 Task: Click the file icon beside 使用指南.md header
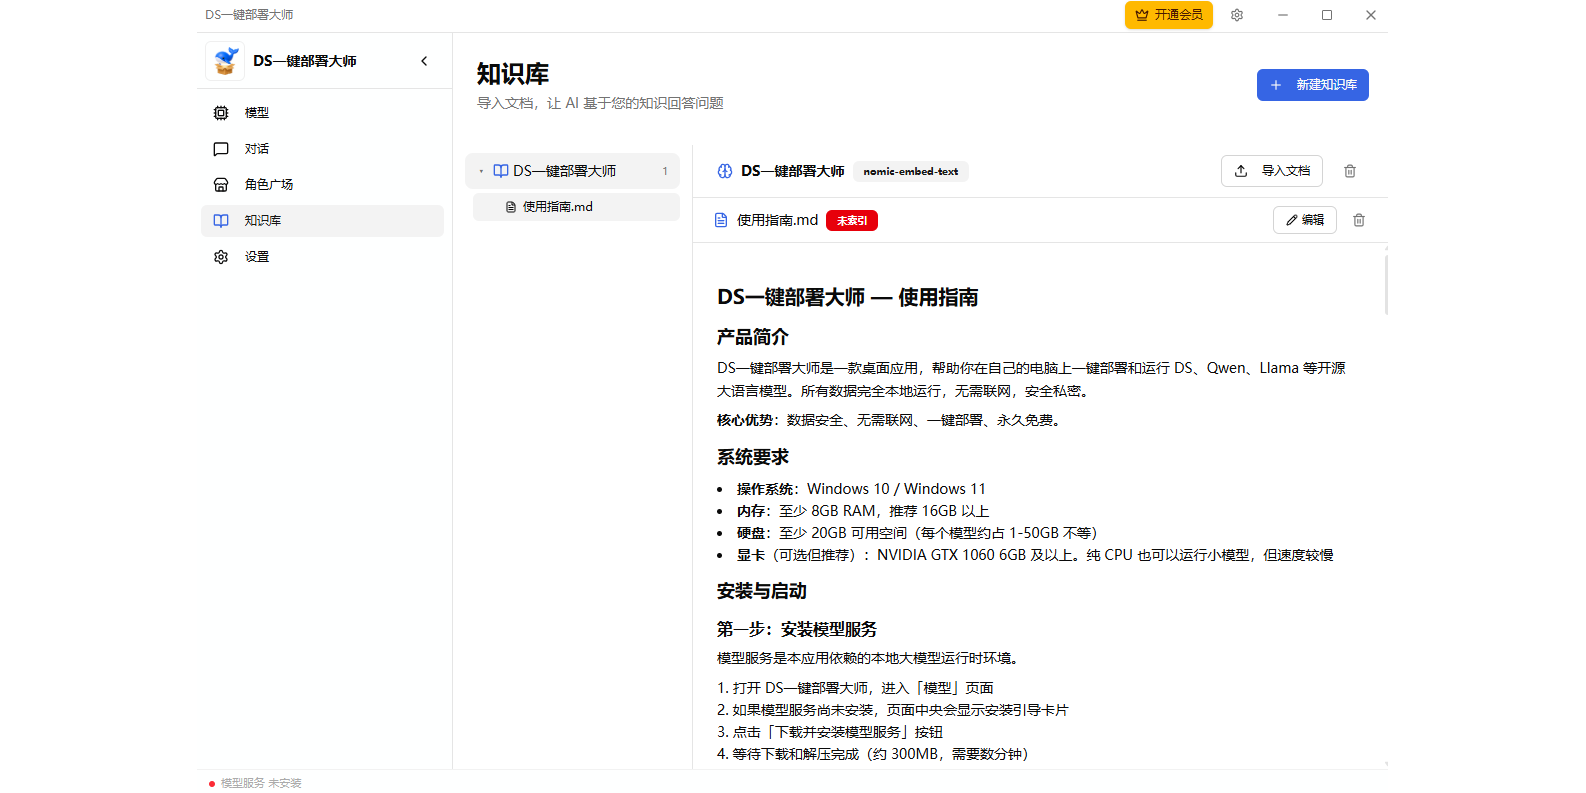pos(721,220)
